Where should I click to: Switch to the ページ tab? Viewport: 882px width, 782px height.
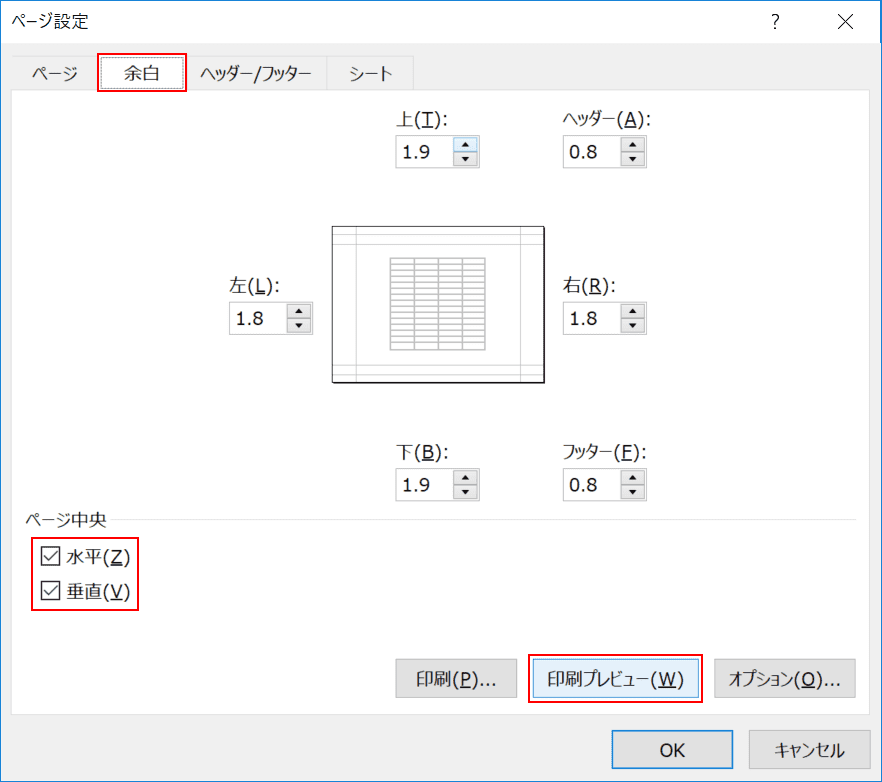(55, 73)
